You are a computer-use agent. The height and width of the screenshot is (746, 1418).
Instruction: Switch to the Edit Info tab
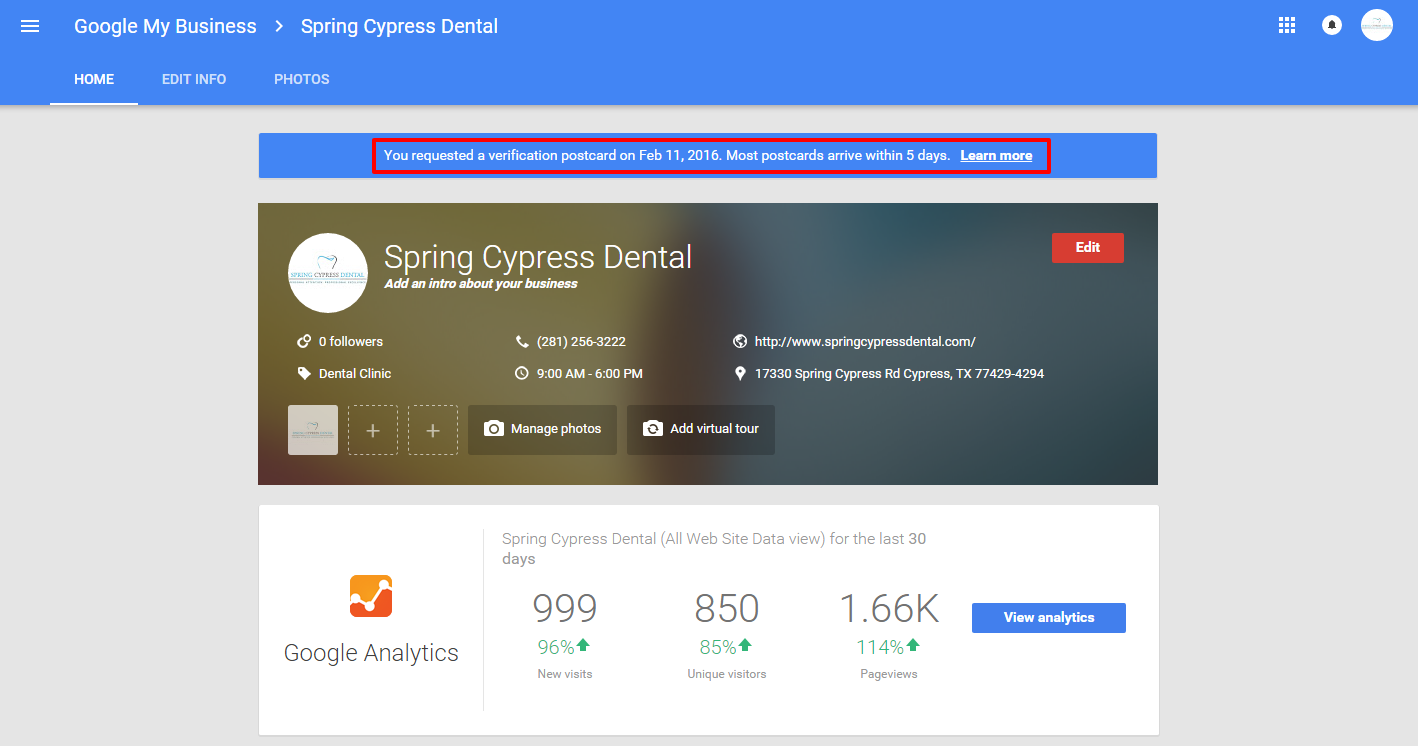pos(194,79)
